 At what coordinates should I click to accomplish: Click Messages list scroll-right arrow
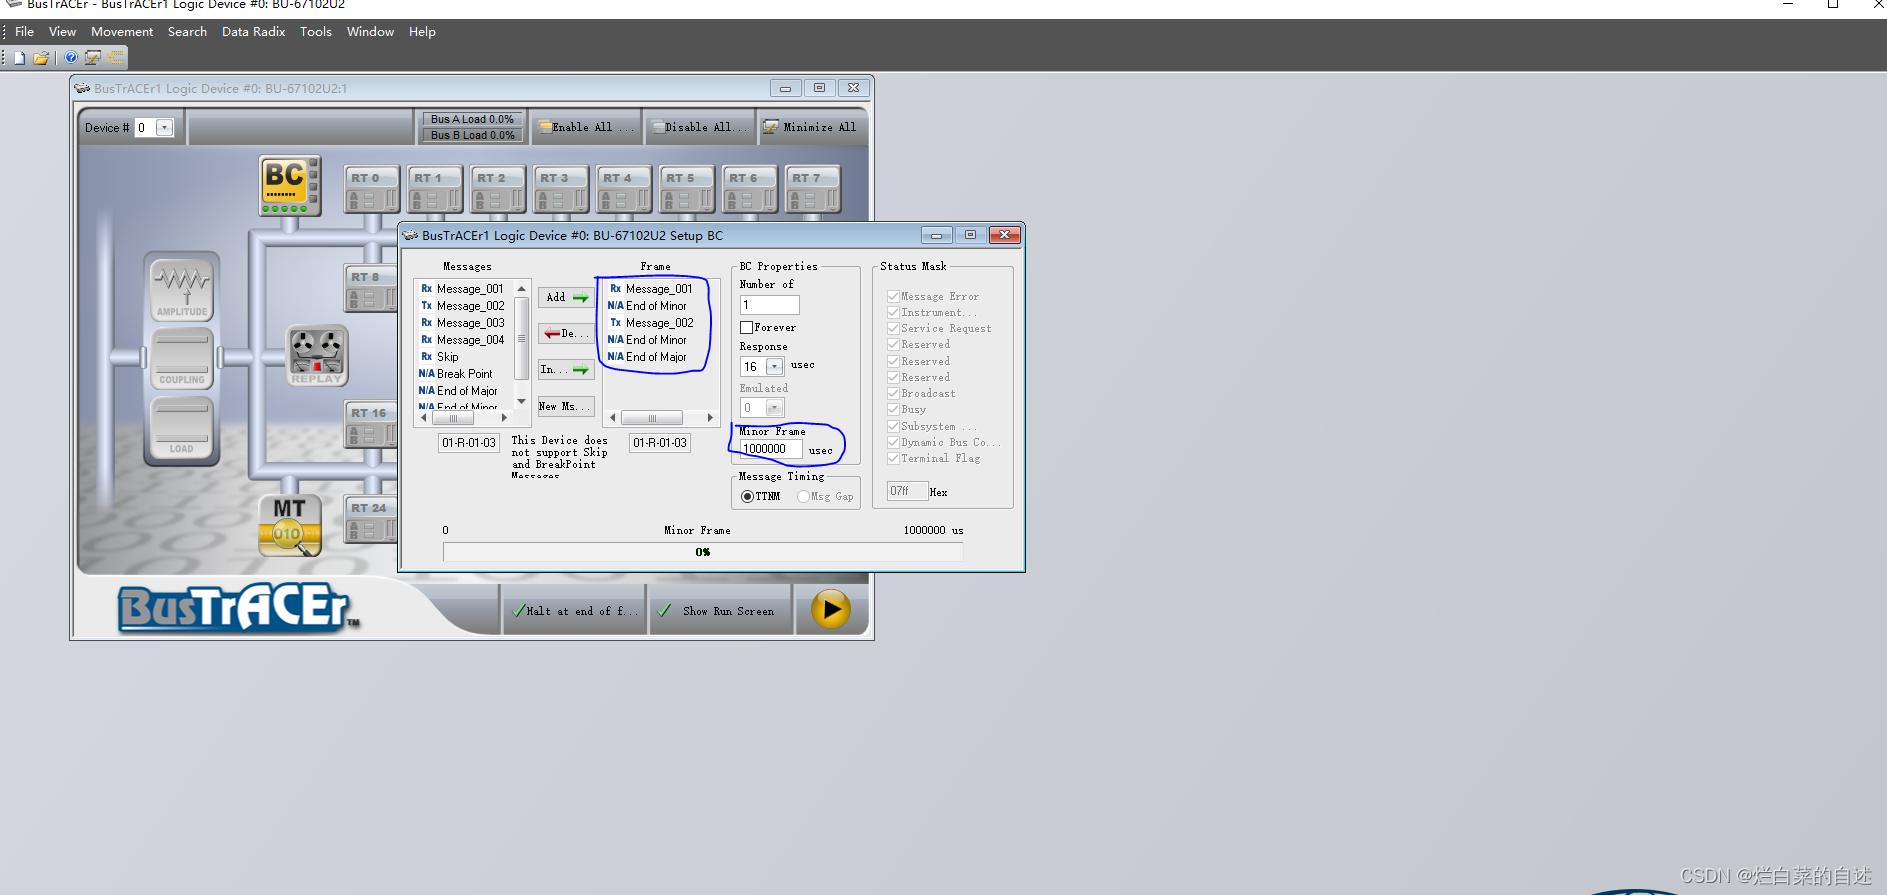[504, 418]
